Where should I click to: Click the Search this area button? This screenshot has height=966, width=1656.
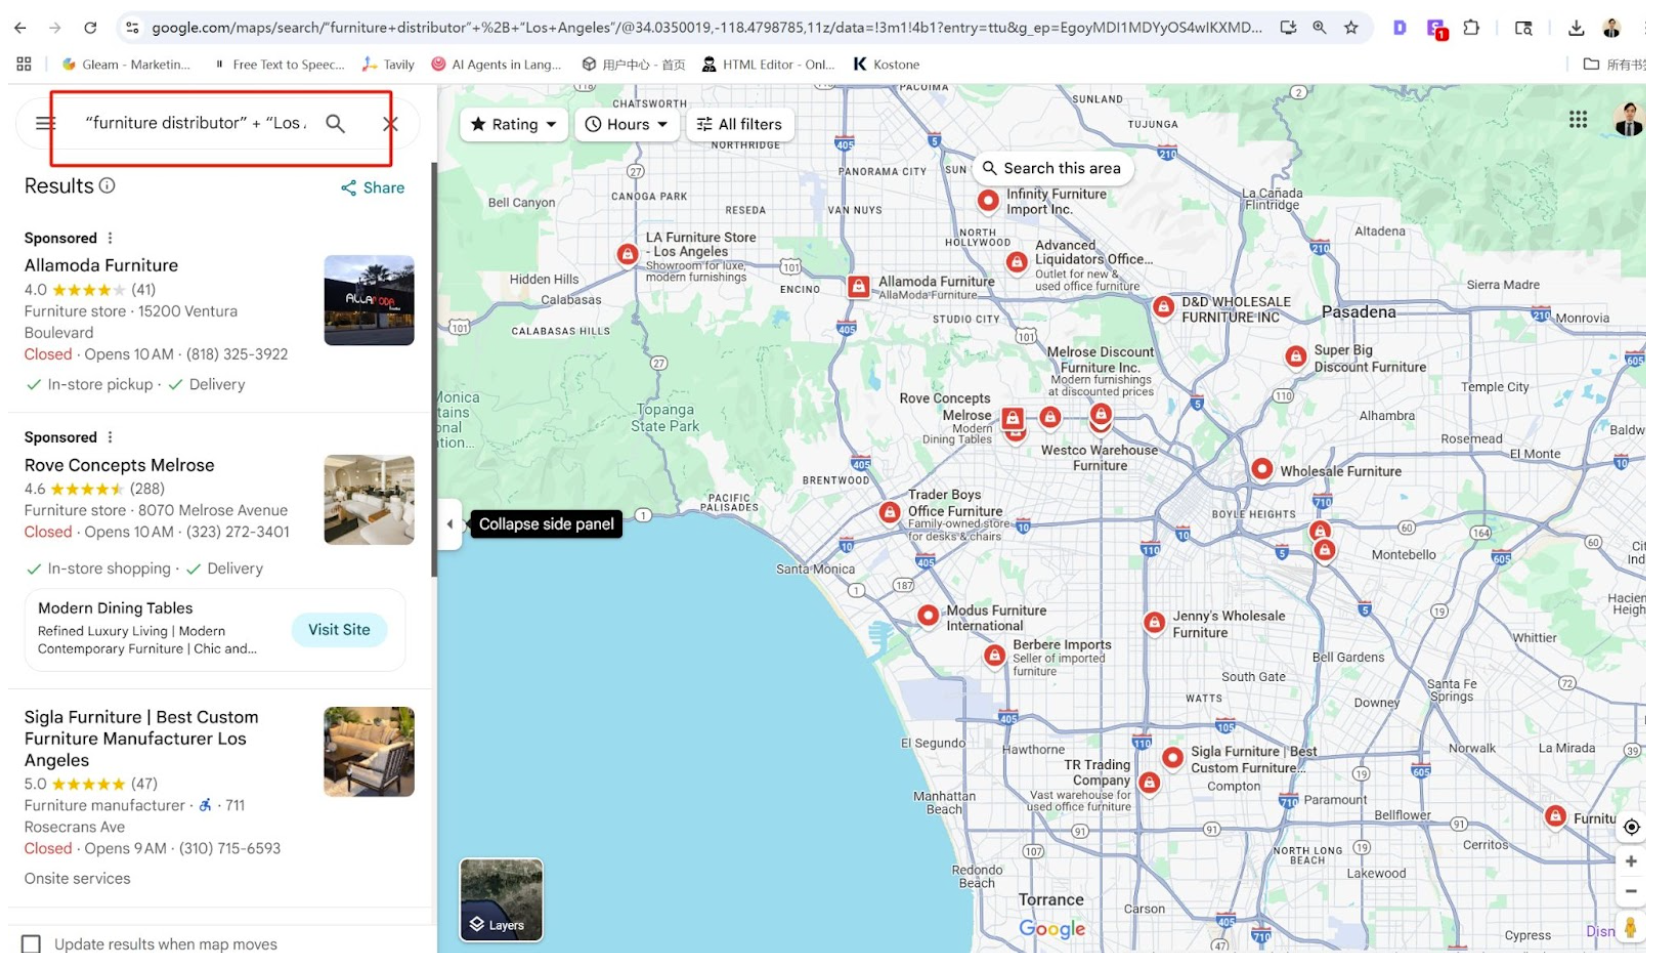(1051, 168)
